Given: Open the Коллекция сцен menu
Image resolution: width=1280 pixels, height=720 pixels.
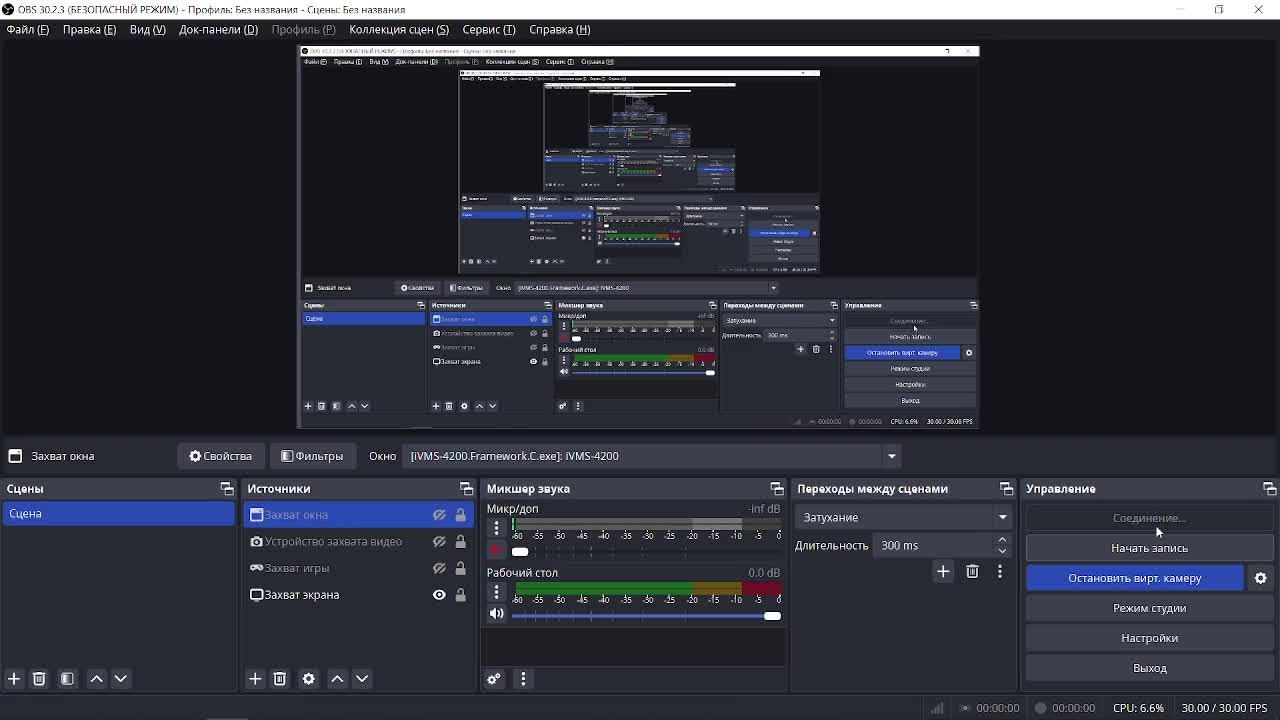Looking at the screenshot, I should pos(399,29).
